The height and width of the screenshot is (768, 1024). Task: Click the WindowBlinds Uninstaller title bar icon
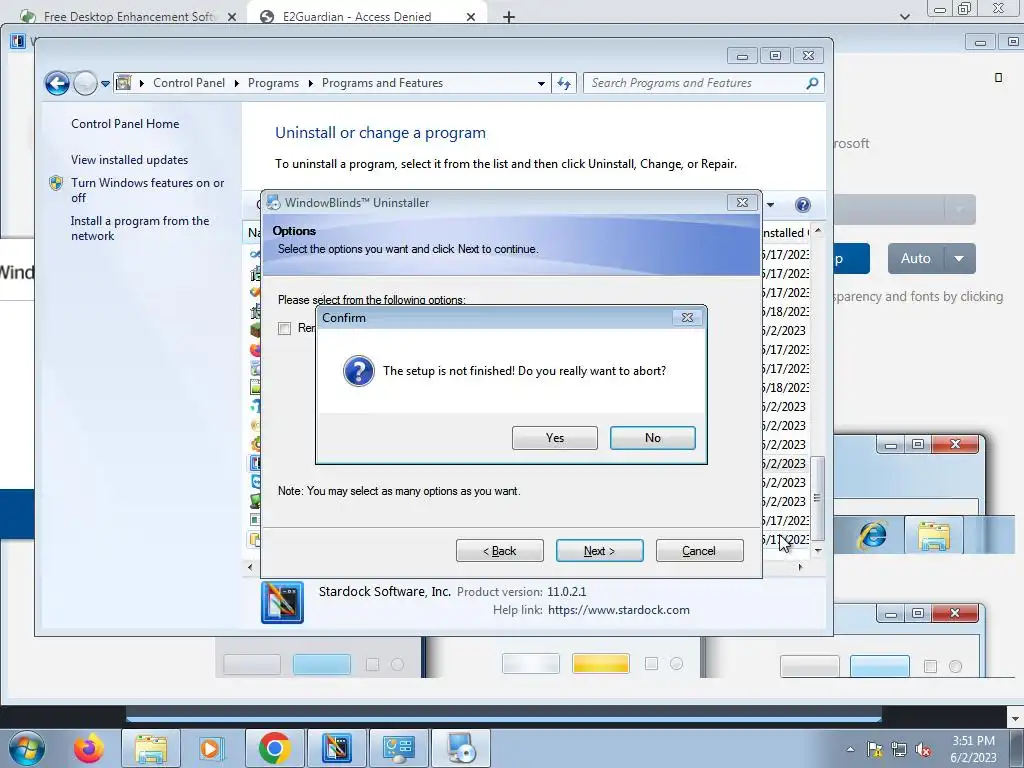[273, 202]
